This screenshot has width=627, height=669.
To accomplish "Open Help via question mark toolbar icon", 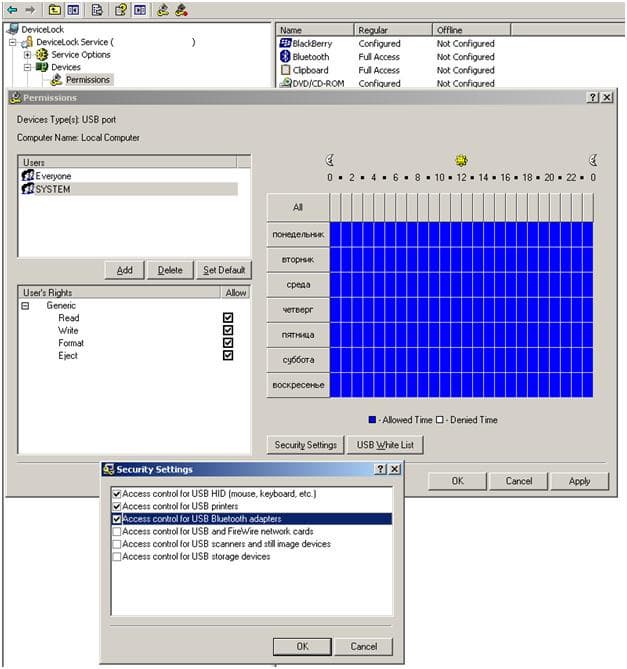I will pos(121,9).
